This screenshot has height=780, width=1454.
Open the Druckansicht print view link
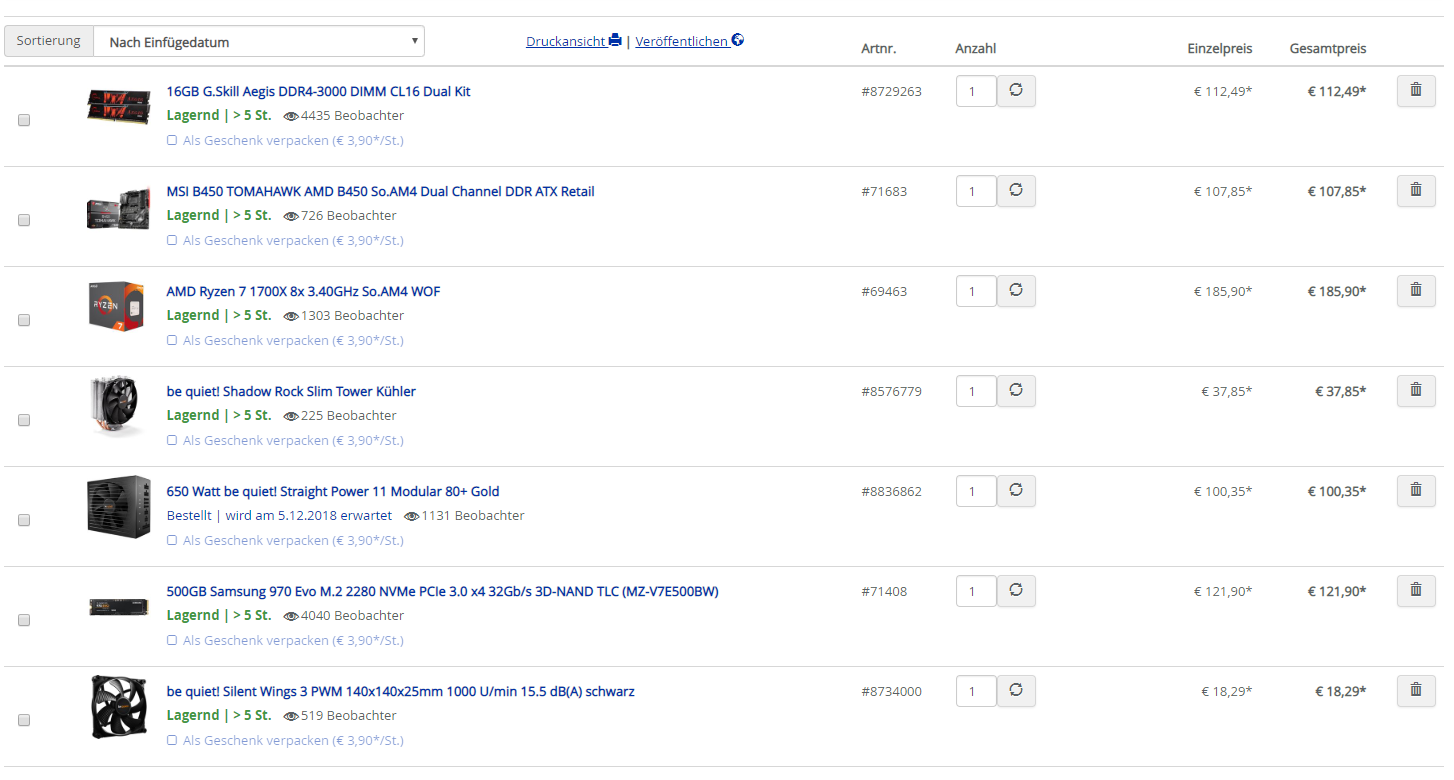click(566, 42)
